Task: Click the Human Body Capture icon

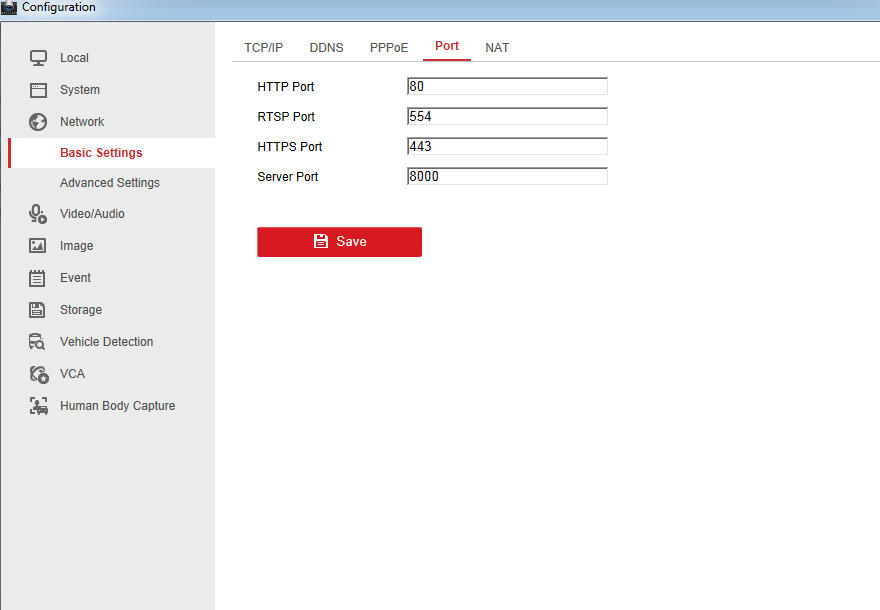Action: point(38,406)
